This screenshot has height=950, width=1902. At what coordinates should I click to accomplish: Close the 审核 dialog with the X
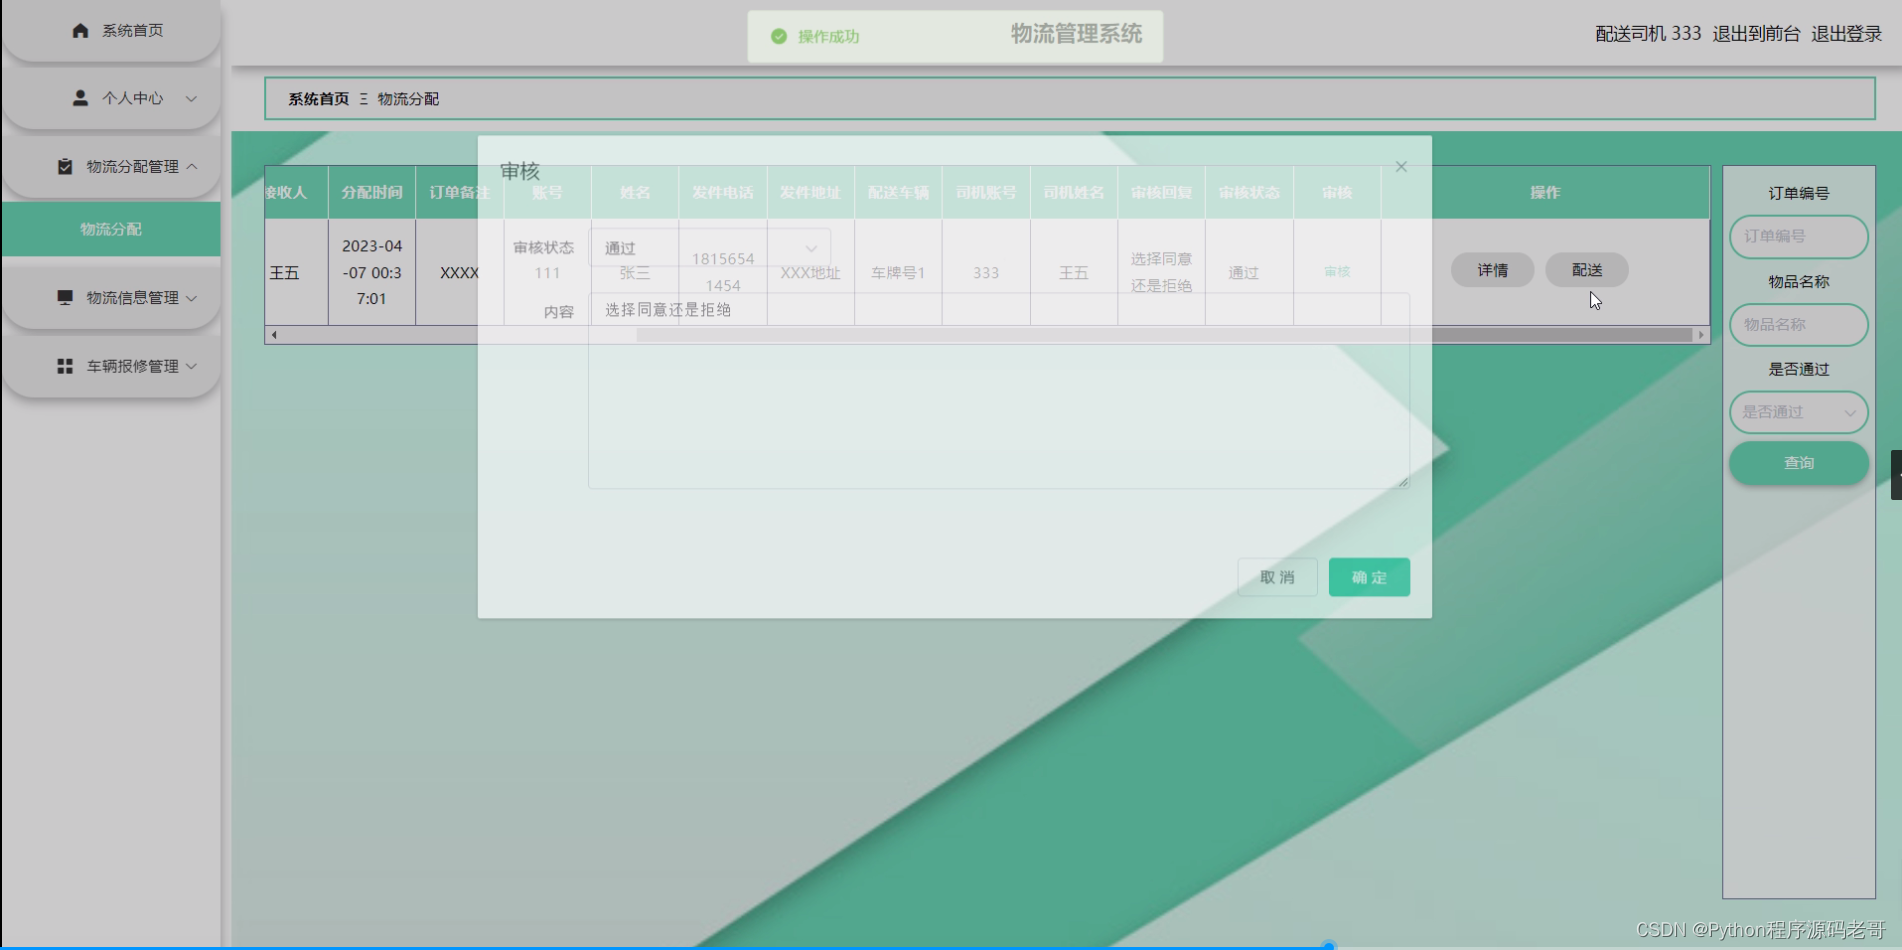1401,167
